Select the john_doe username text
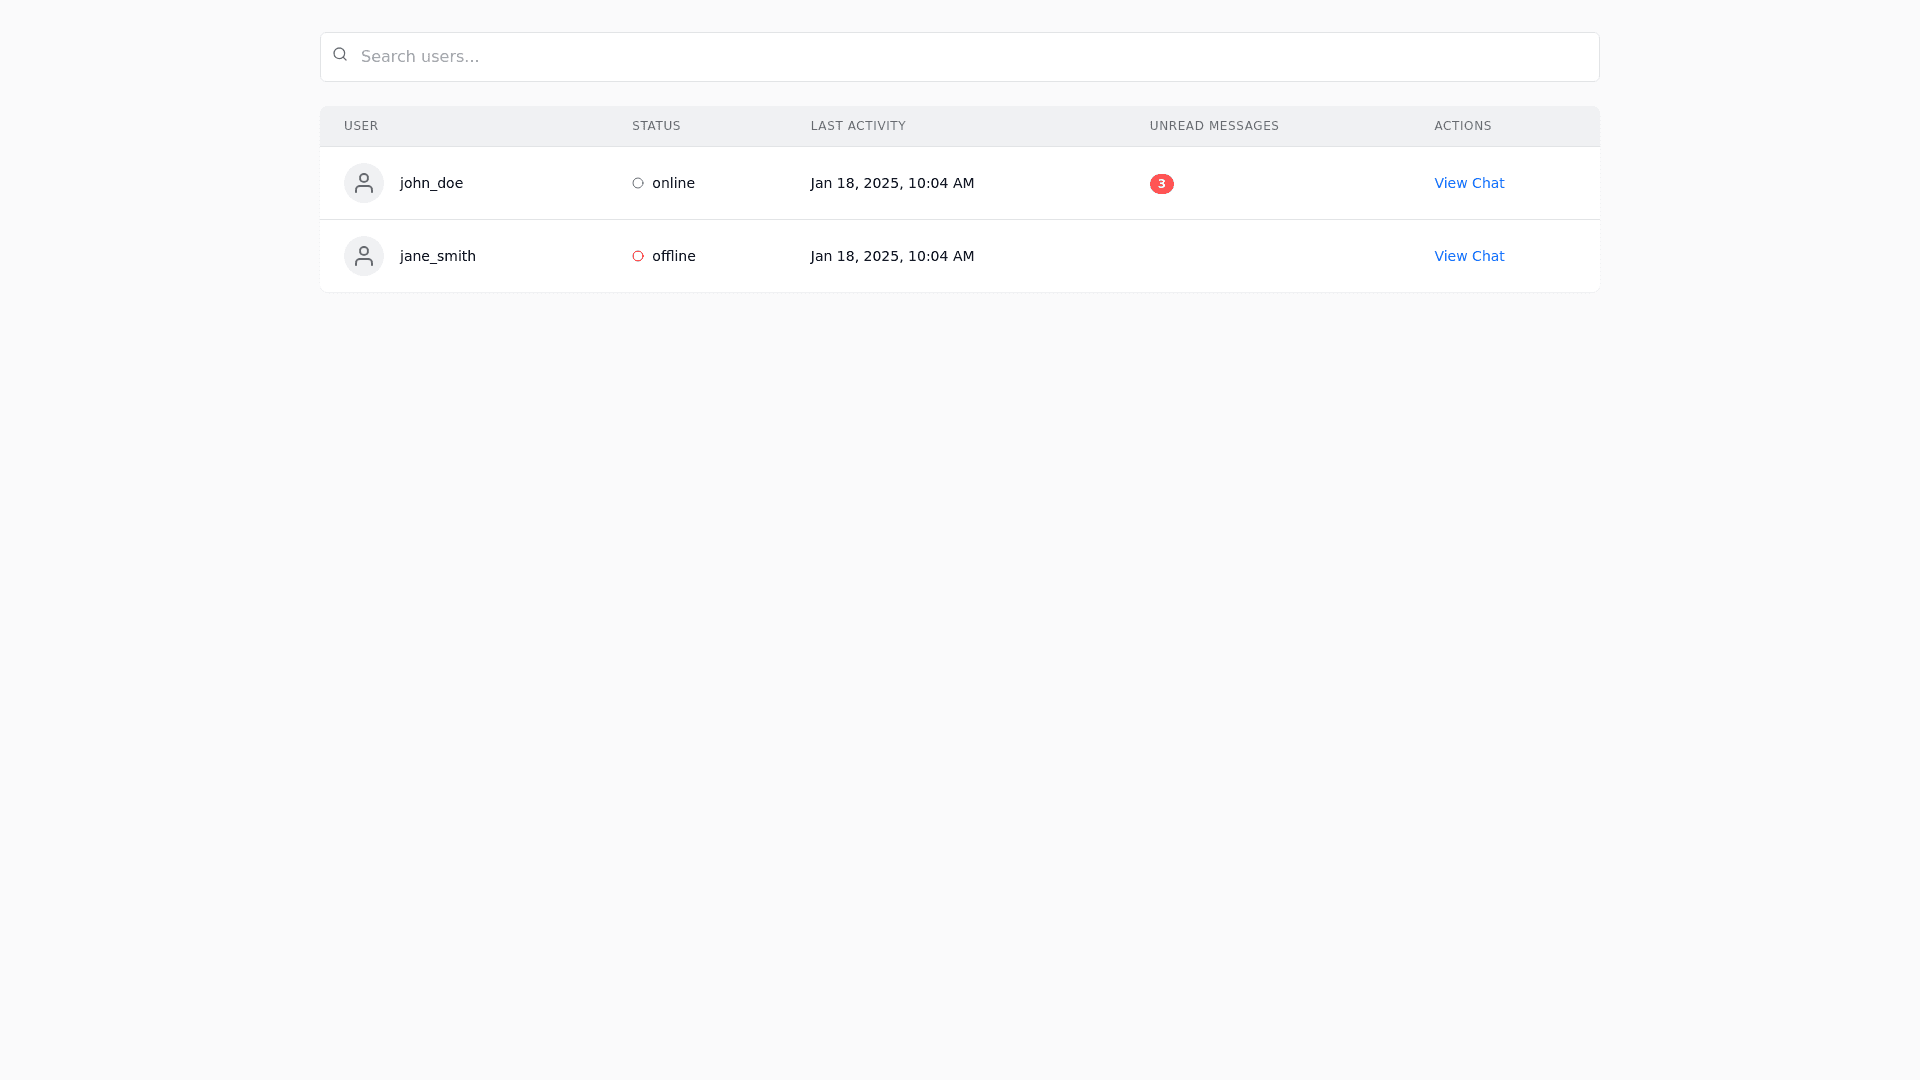This screenshot has width=1920, height=1080. click(431, 183)
